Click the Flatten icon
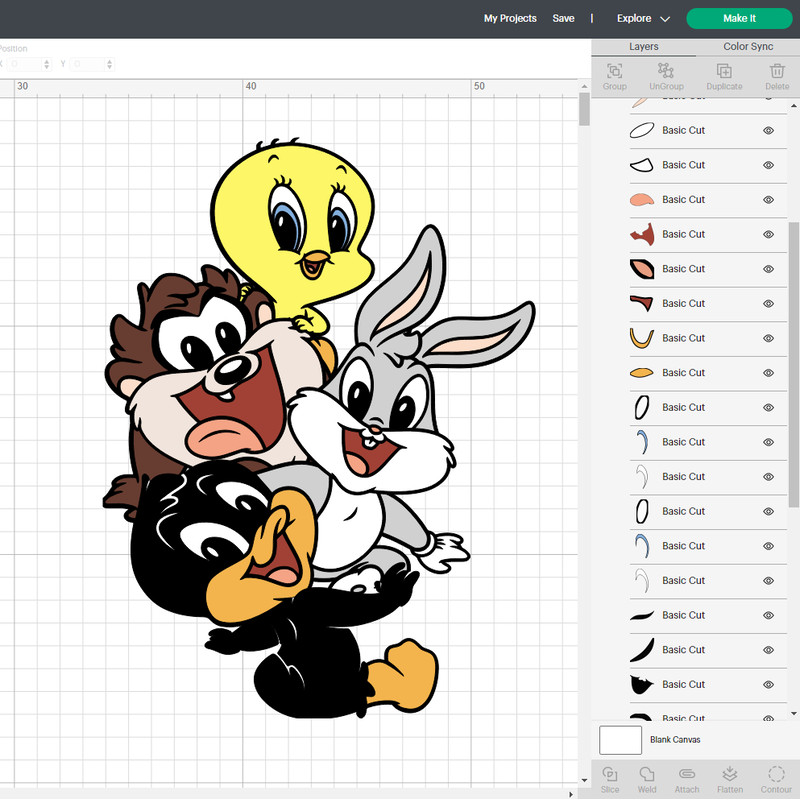 (x=729, y=778)
